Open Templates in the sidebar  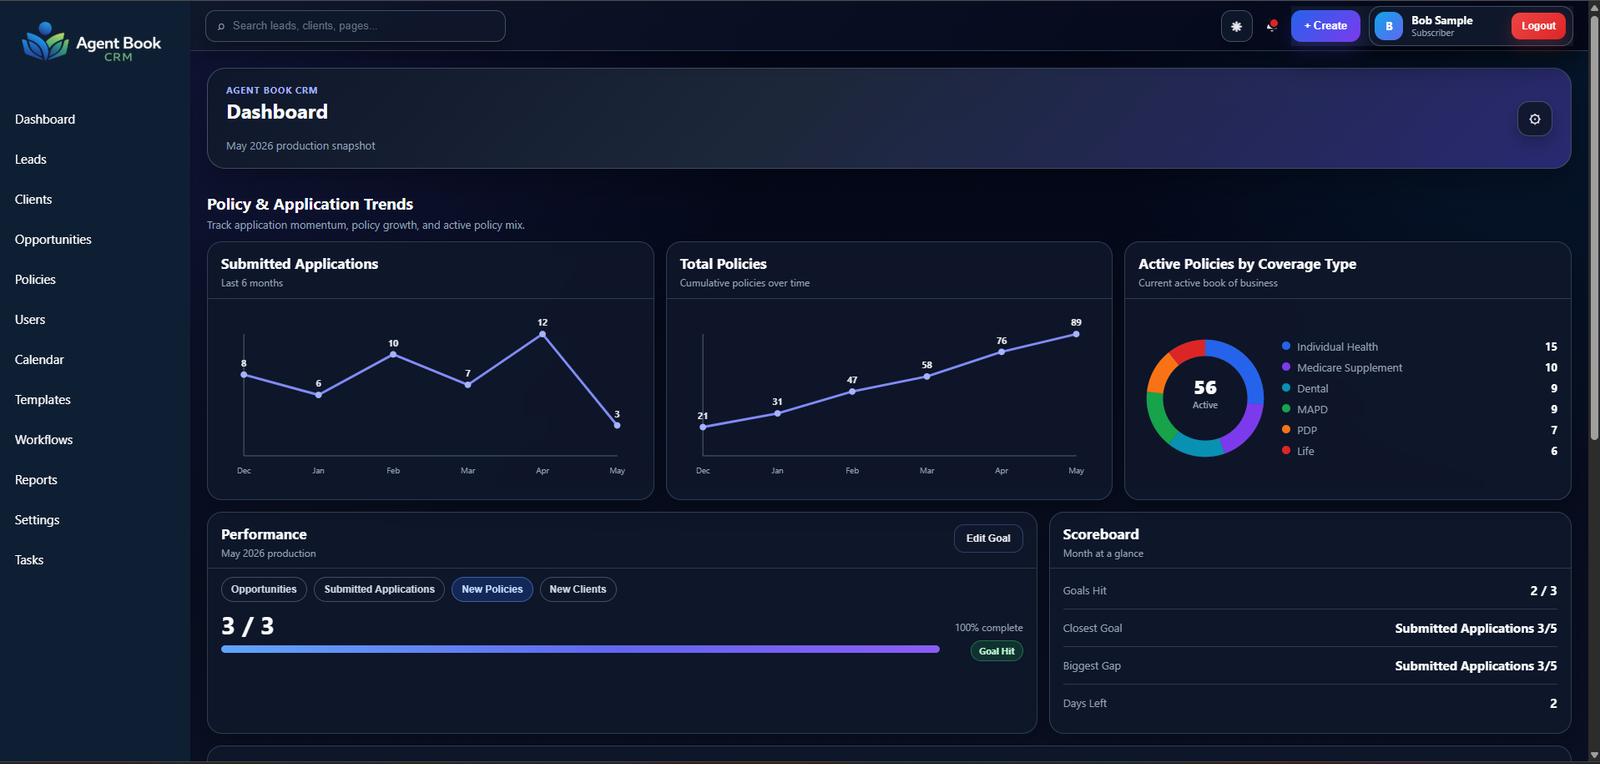click(43, 399)
